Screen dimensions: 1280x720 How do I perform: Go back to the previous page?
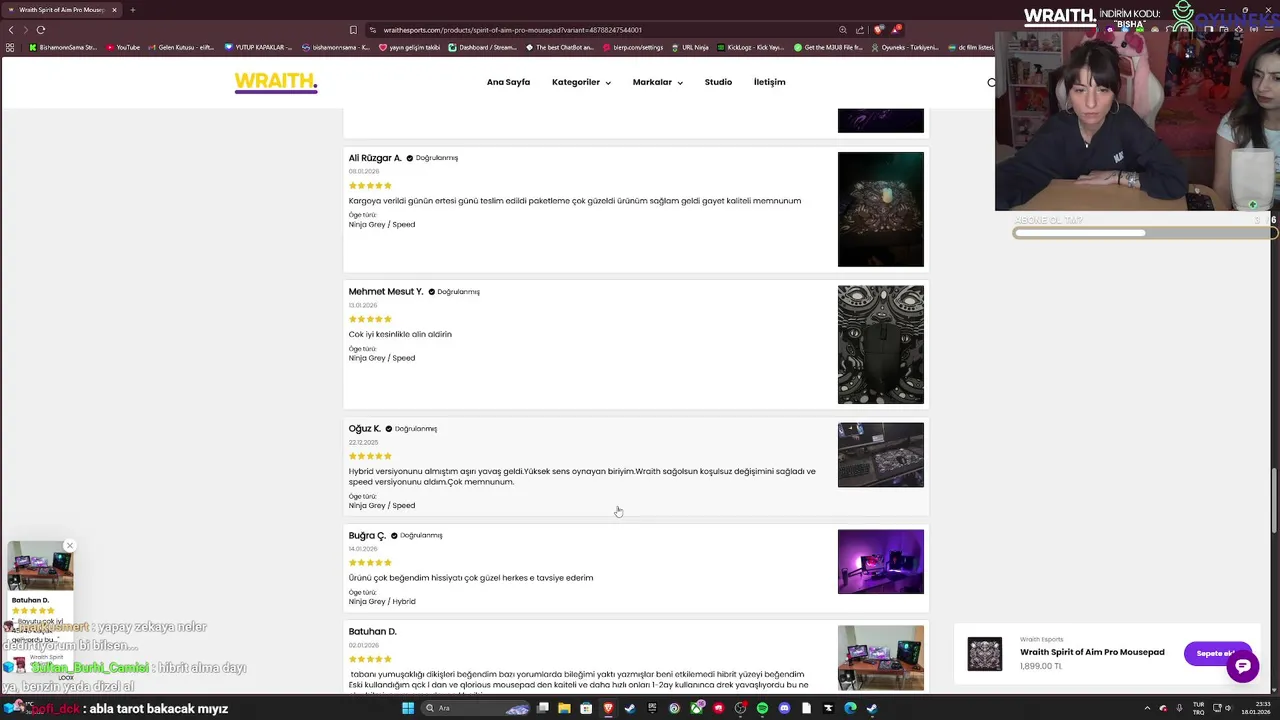point(11,30)
